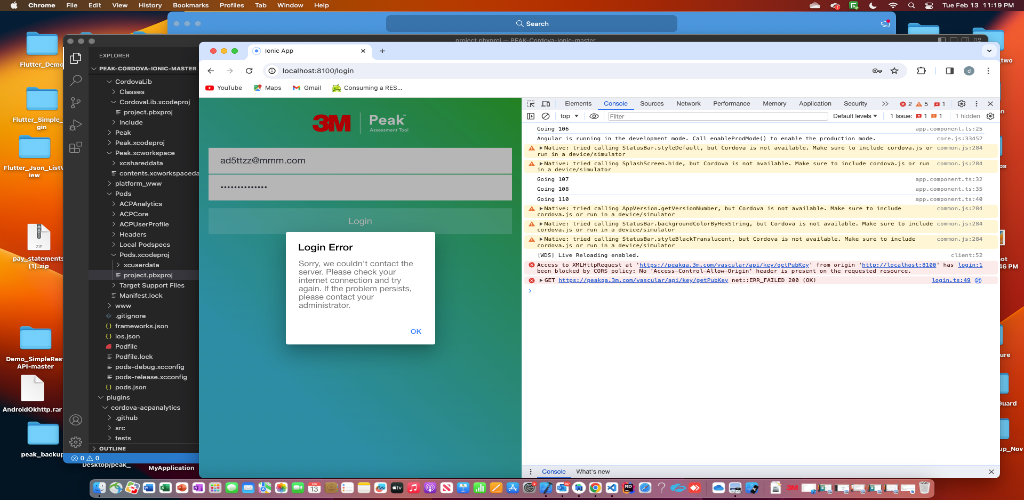Clear the console with the clear icon
1024x500 pixels.
pyautogui.click(x=545, y=116)
